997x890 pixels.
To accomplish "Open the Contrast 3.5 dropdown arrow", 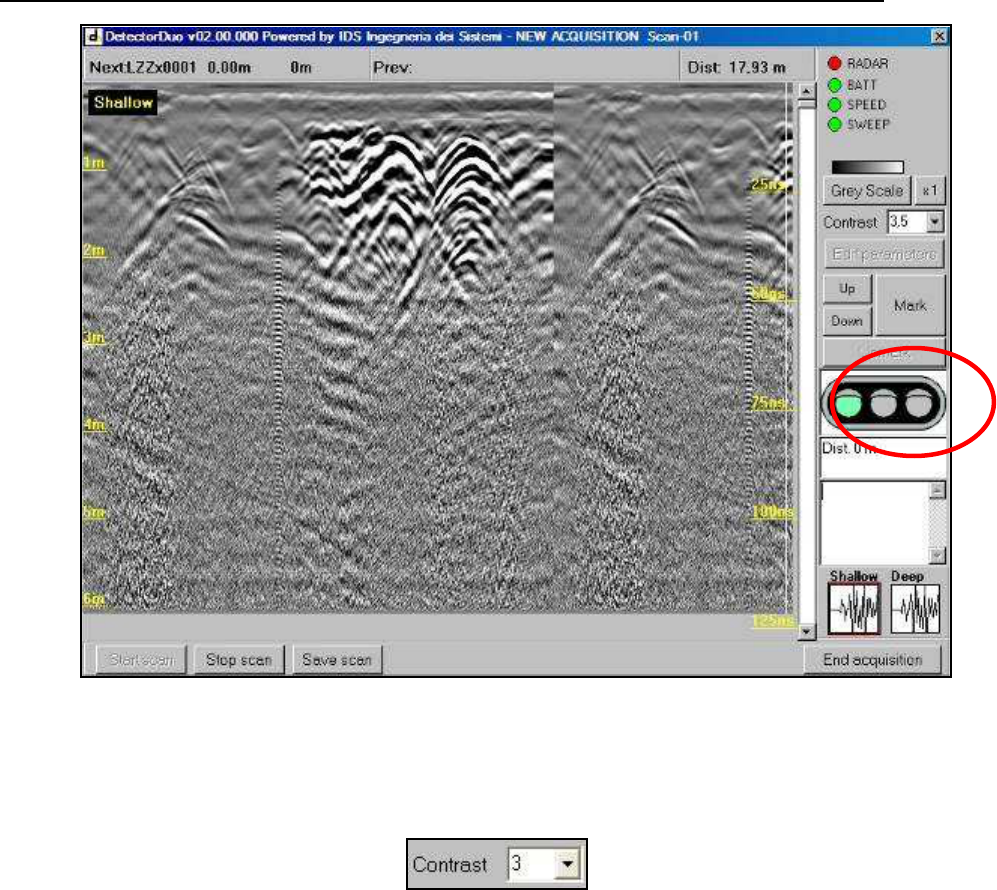I will click(x=934, y=222).
